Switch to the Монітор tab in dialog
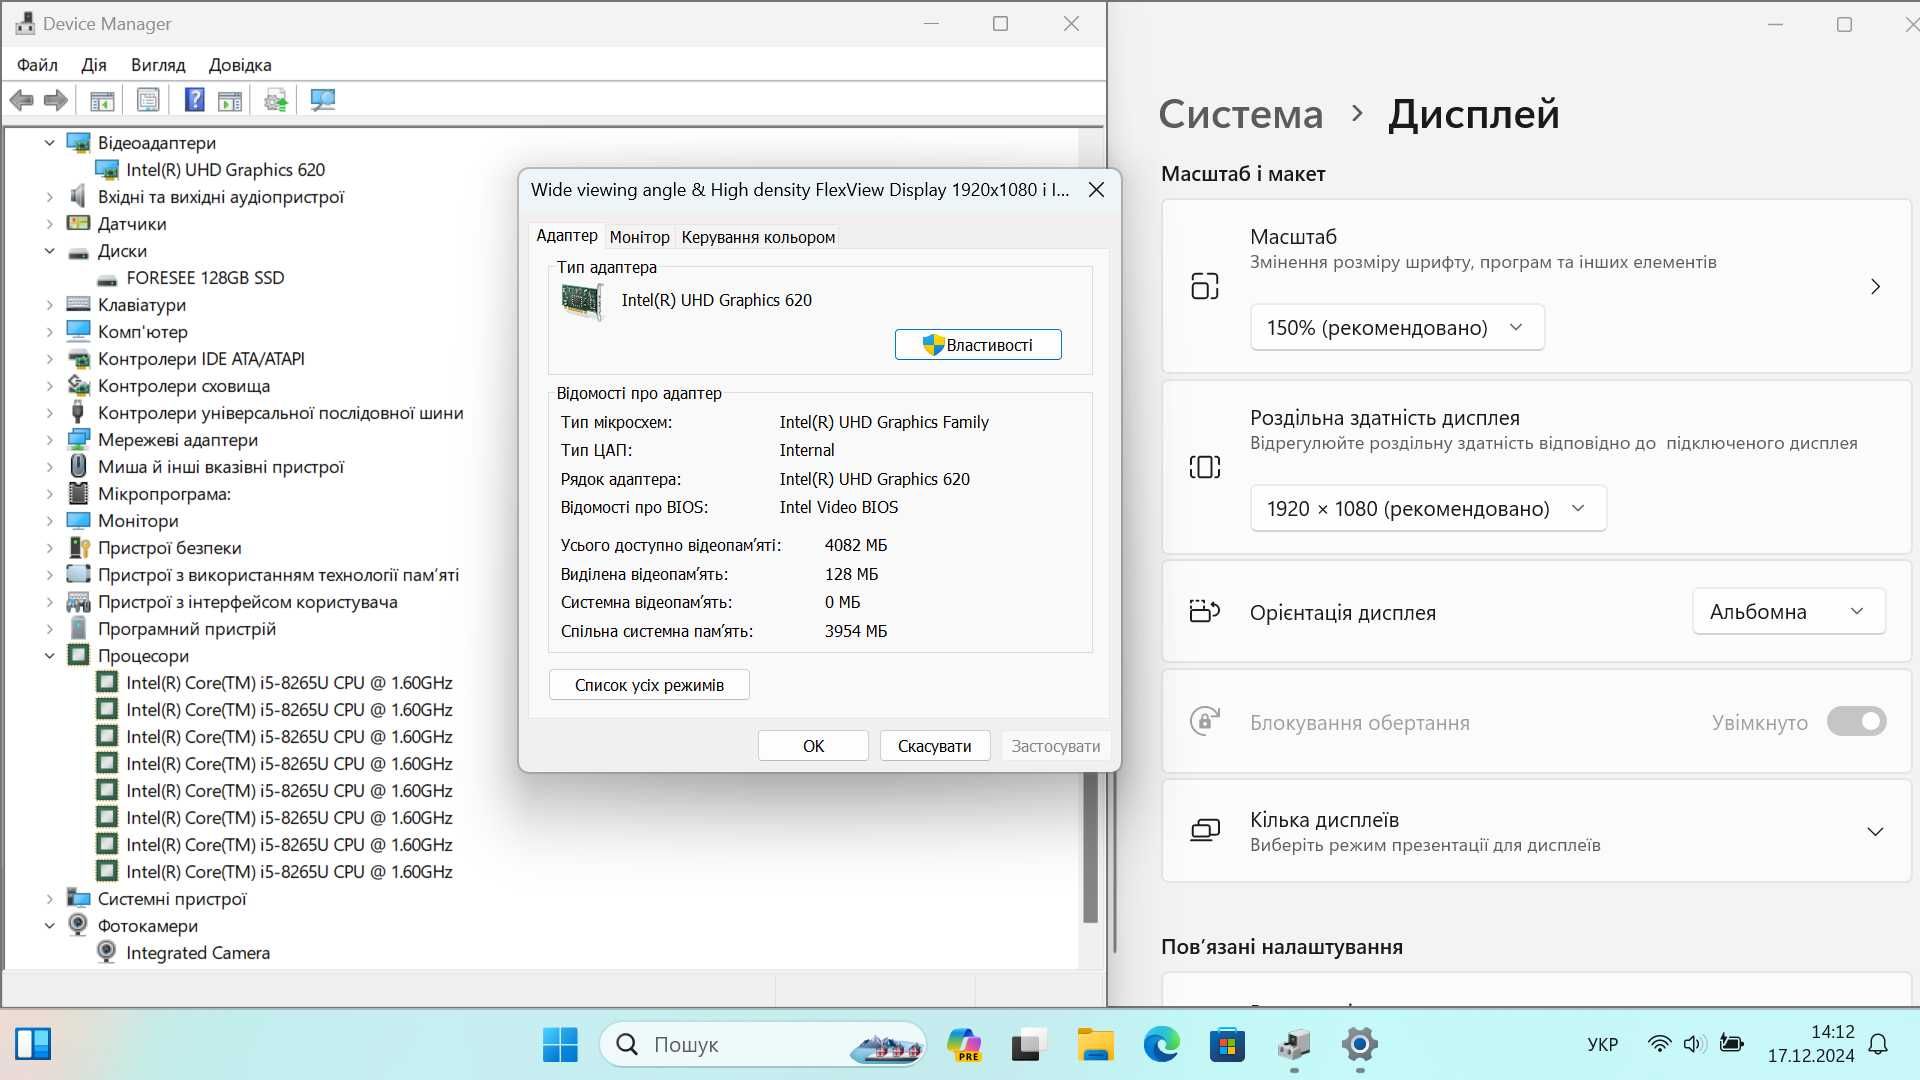Viewport: 1920px width, 1080px height. (x=639, y=237)
